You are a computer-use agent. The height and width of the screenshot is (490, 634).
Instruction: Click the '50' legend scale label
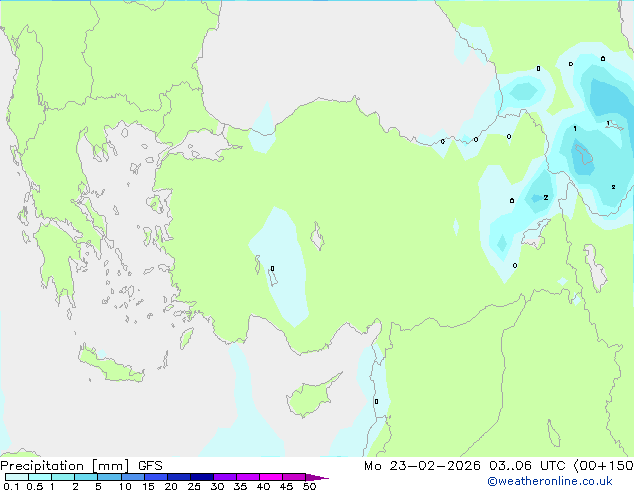pyautogui.click(x=309, y=486)
